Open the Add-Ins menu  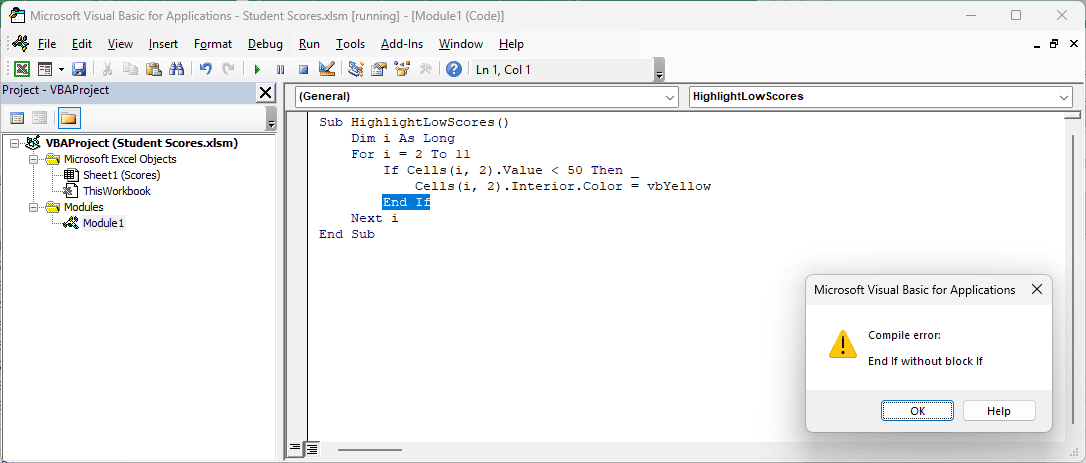(x=402, y=44)
